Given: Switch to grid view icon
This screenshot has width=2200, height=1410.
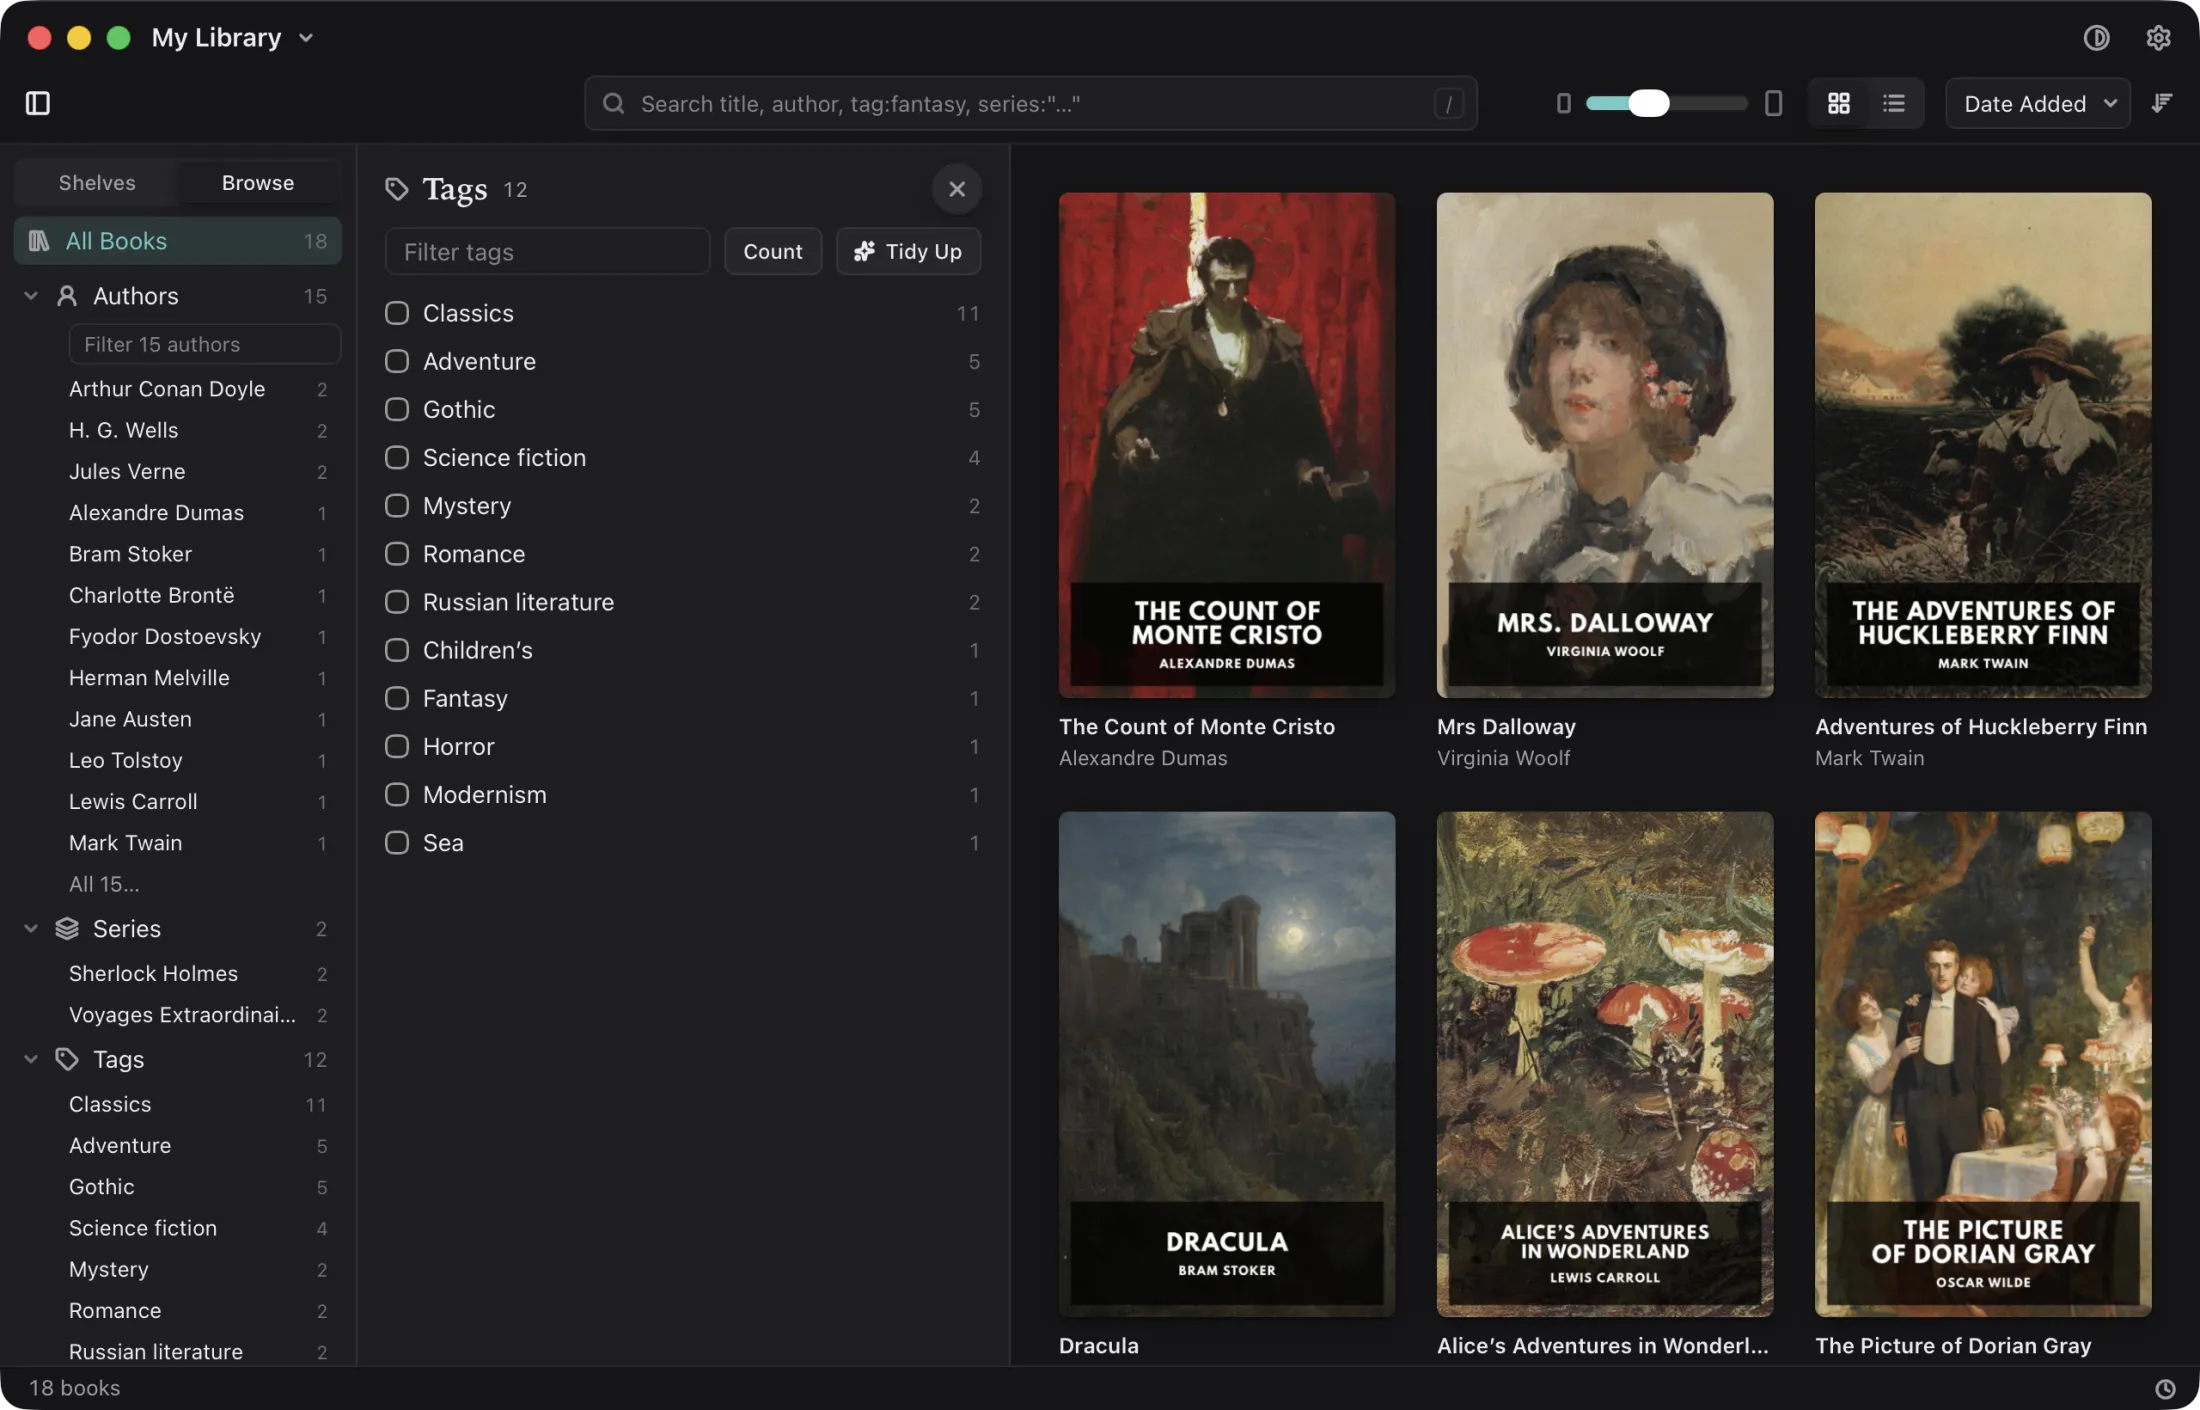Looking at the screenshot, I should click(x=1838, y=103).
